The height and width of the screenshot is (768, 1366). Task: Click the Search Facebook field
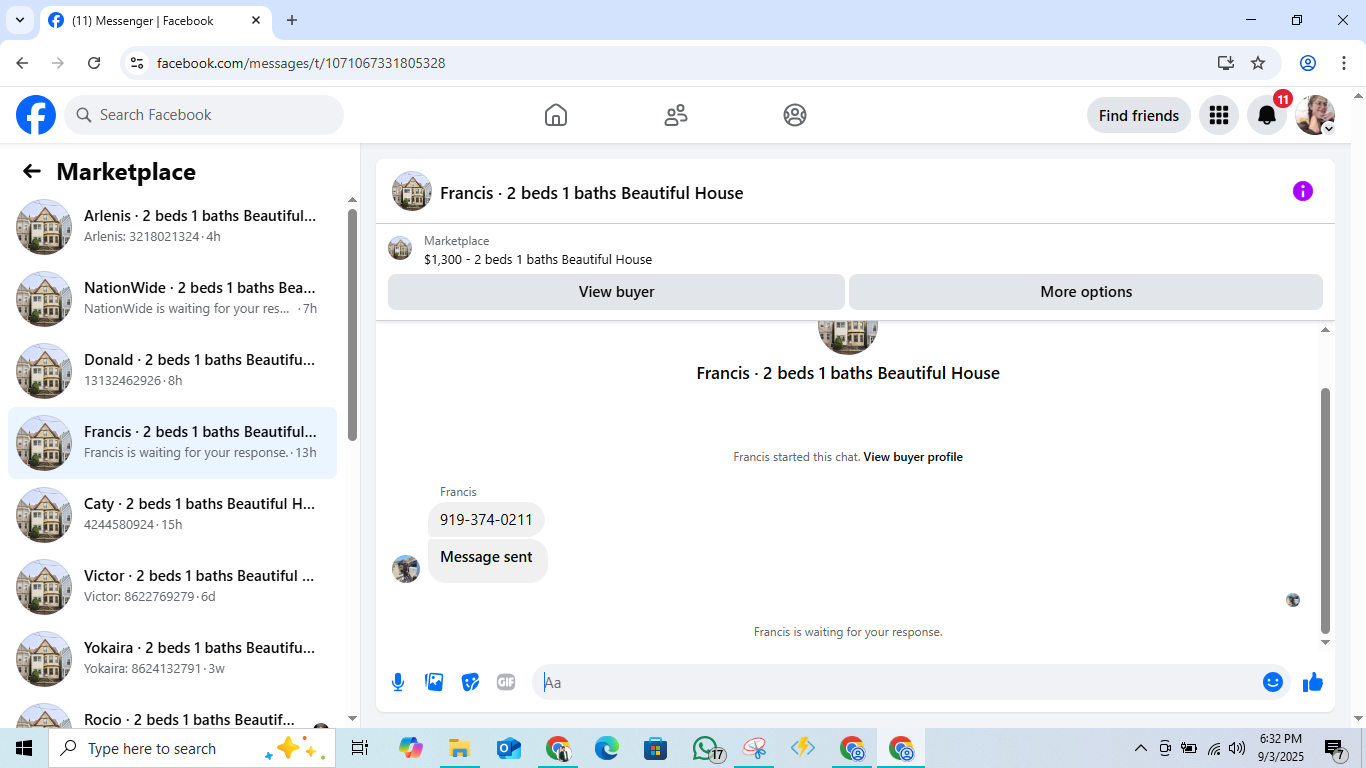click(x=204, y=115)
